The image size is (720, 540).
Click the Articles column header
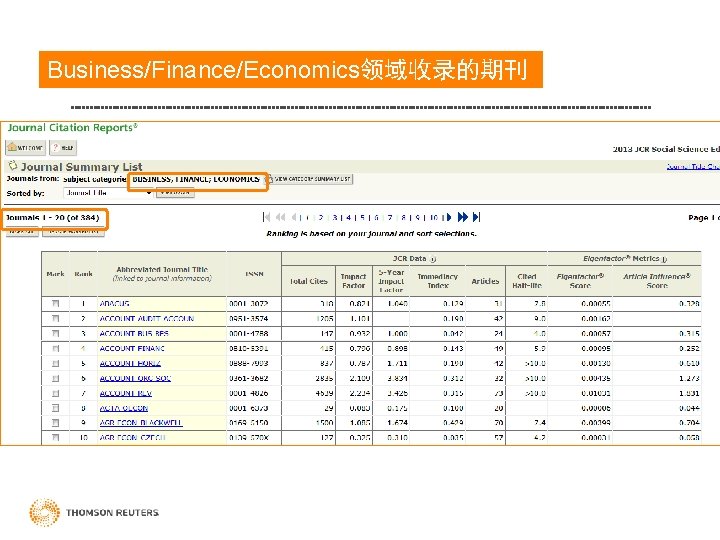[x=485, y=281]
